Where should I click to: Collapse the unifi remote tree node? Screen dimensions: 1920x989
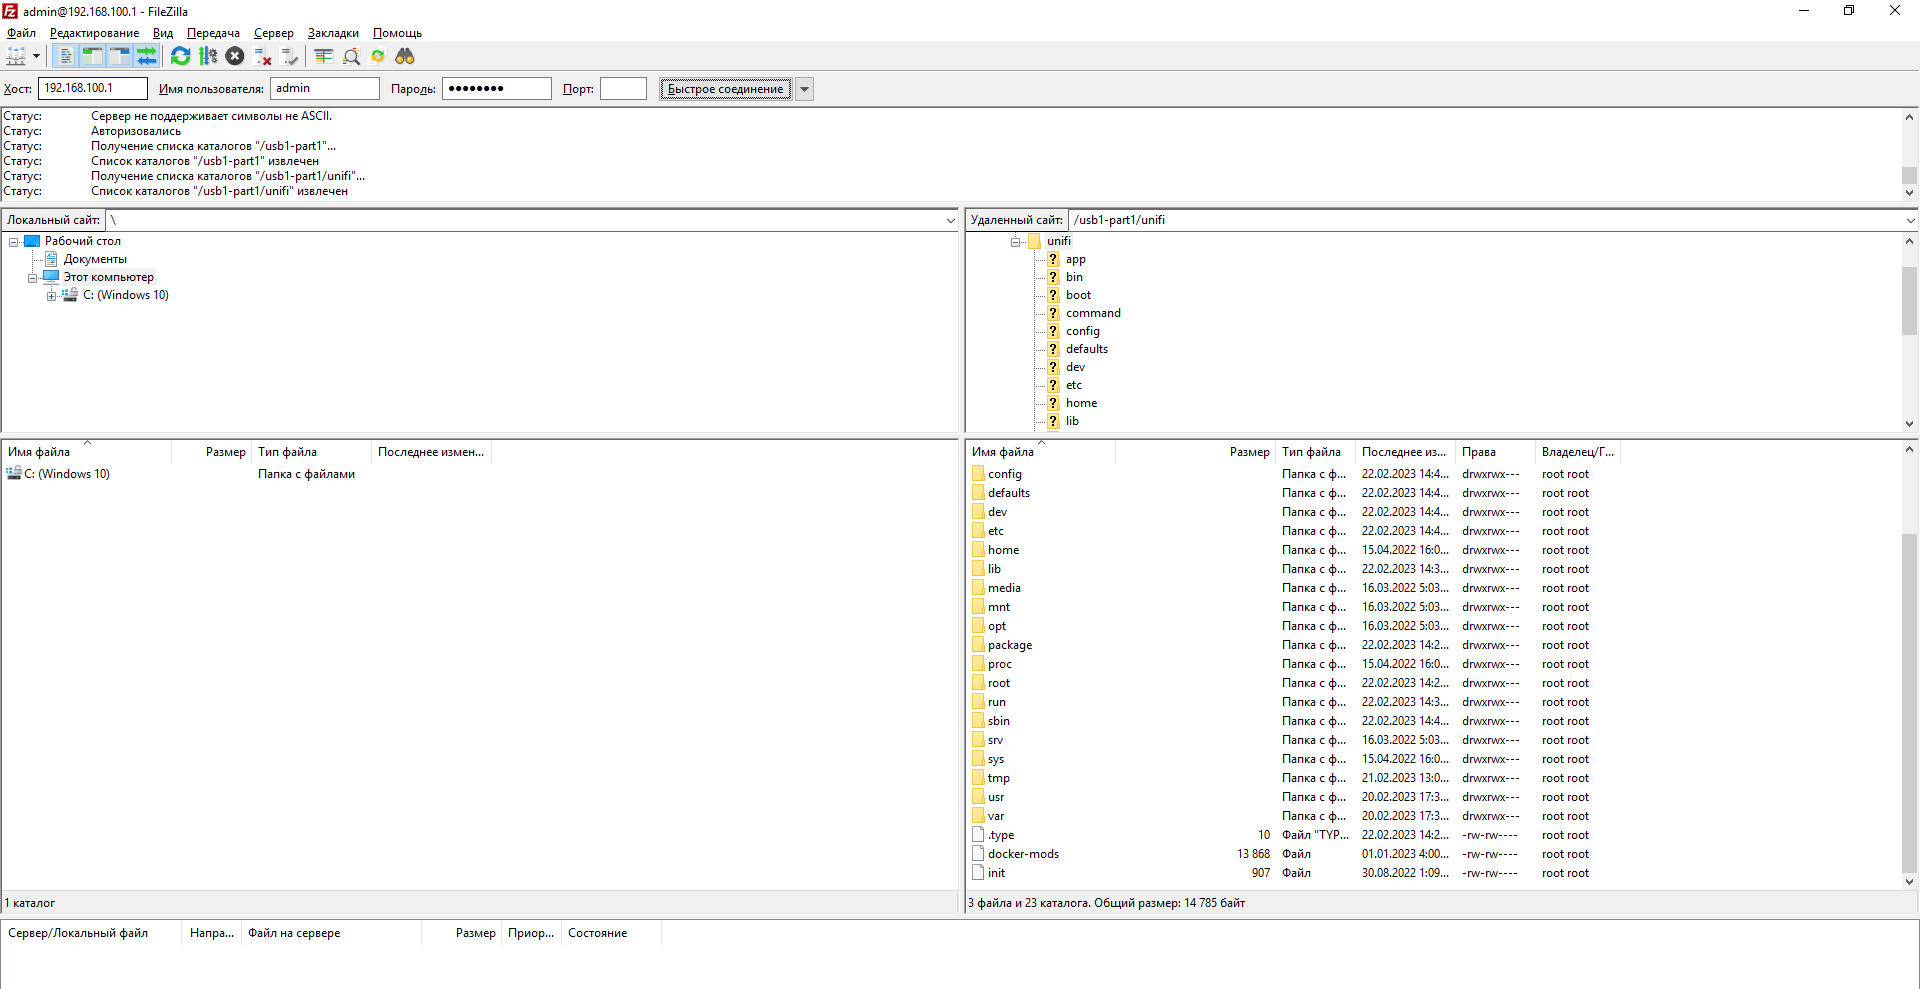click(x=1016, y=241)
